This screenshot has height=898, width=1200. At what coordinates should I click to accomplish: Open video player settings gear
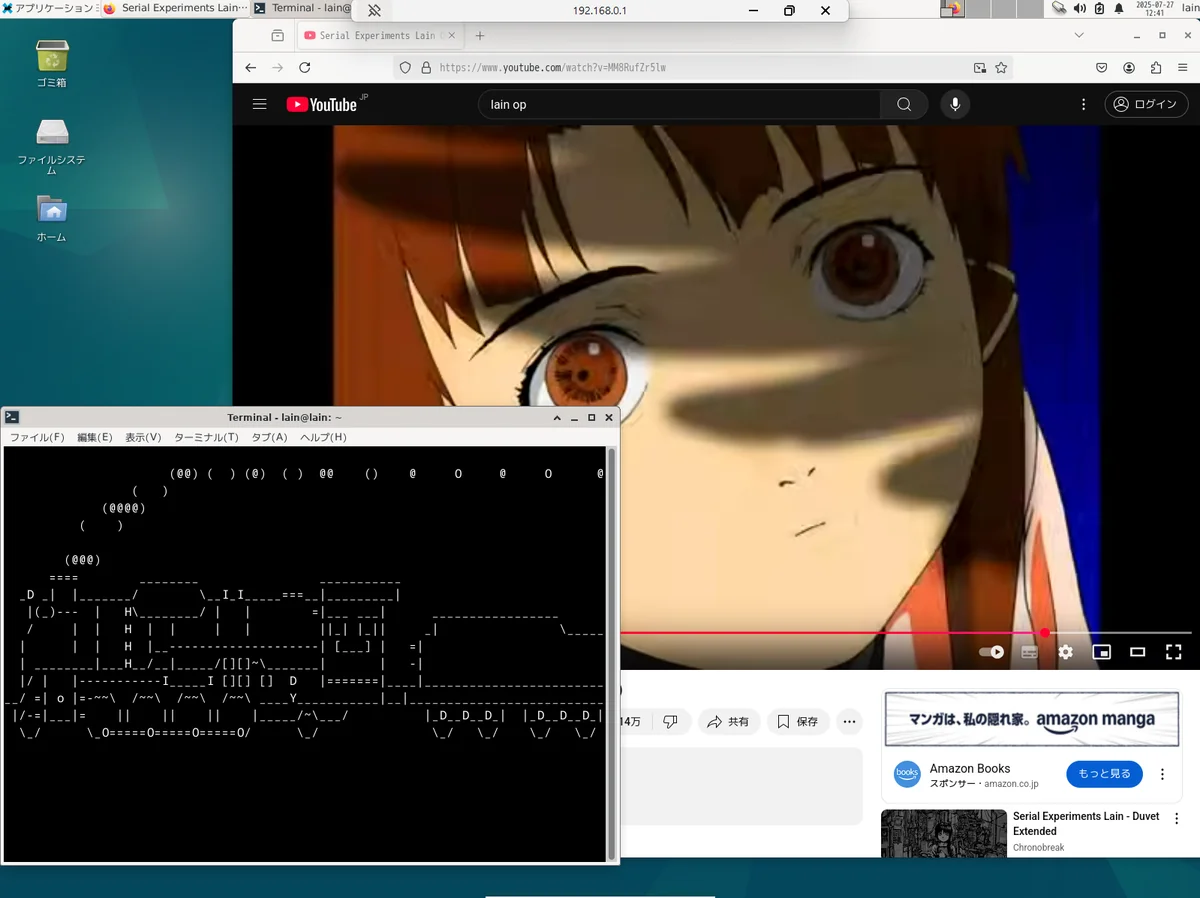tap(1066, 652)
